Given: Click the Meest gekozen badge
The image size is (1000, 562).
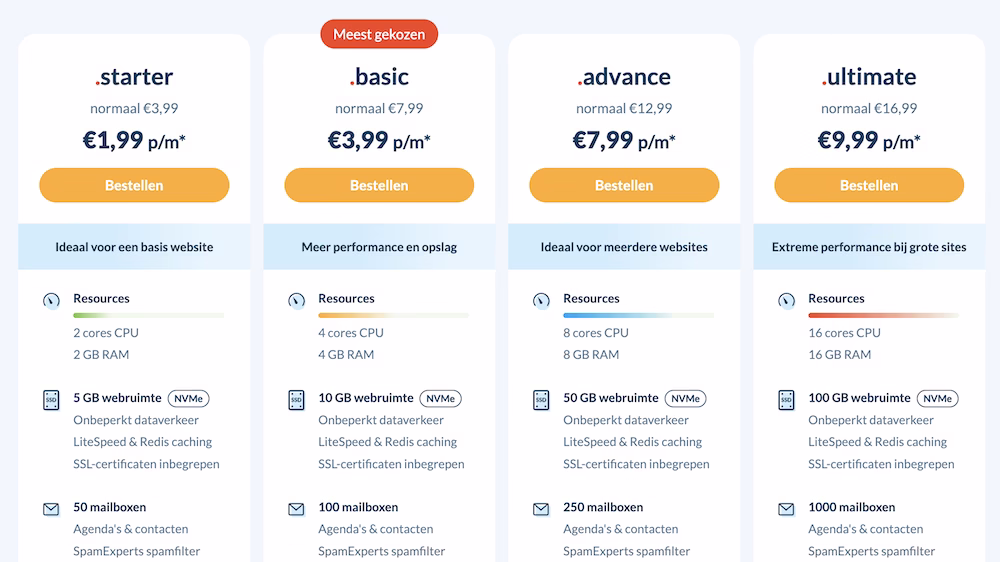Looking at the screenshot, I should [379, 34].
